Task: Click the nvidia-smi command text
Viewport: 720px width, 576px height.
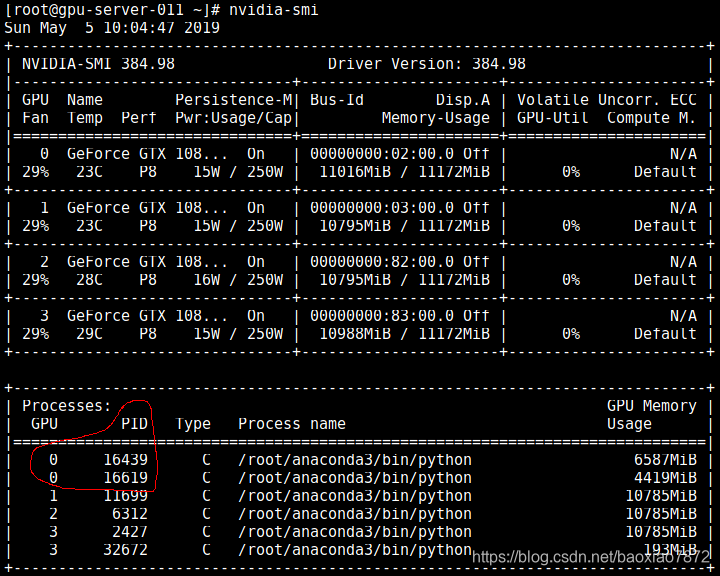Action: pos(274,10)
